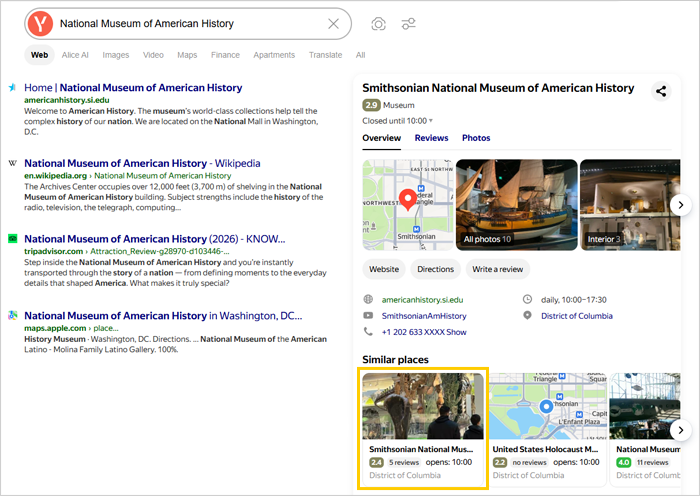Click the YouTube icon beside SmithsonianAmHistory
The image size is (700, 496).
[368, 316]
